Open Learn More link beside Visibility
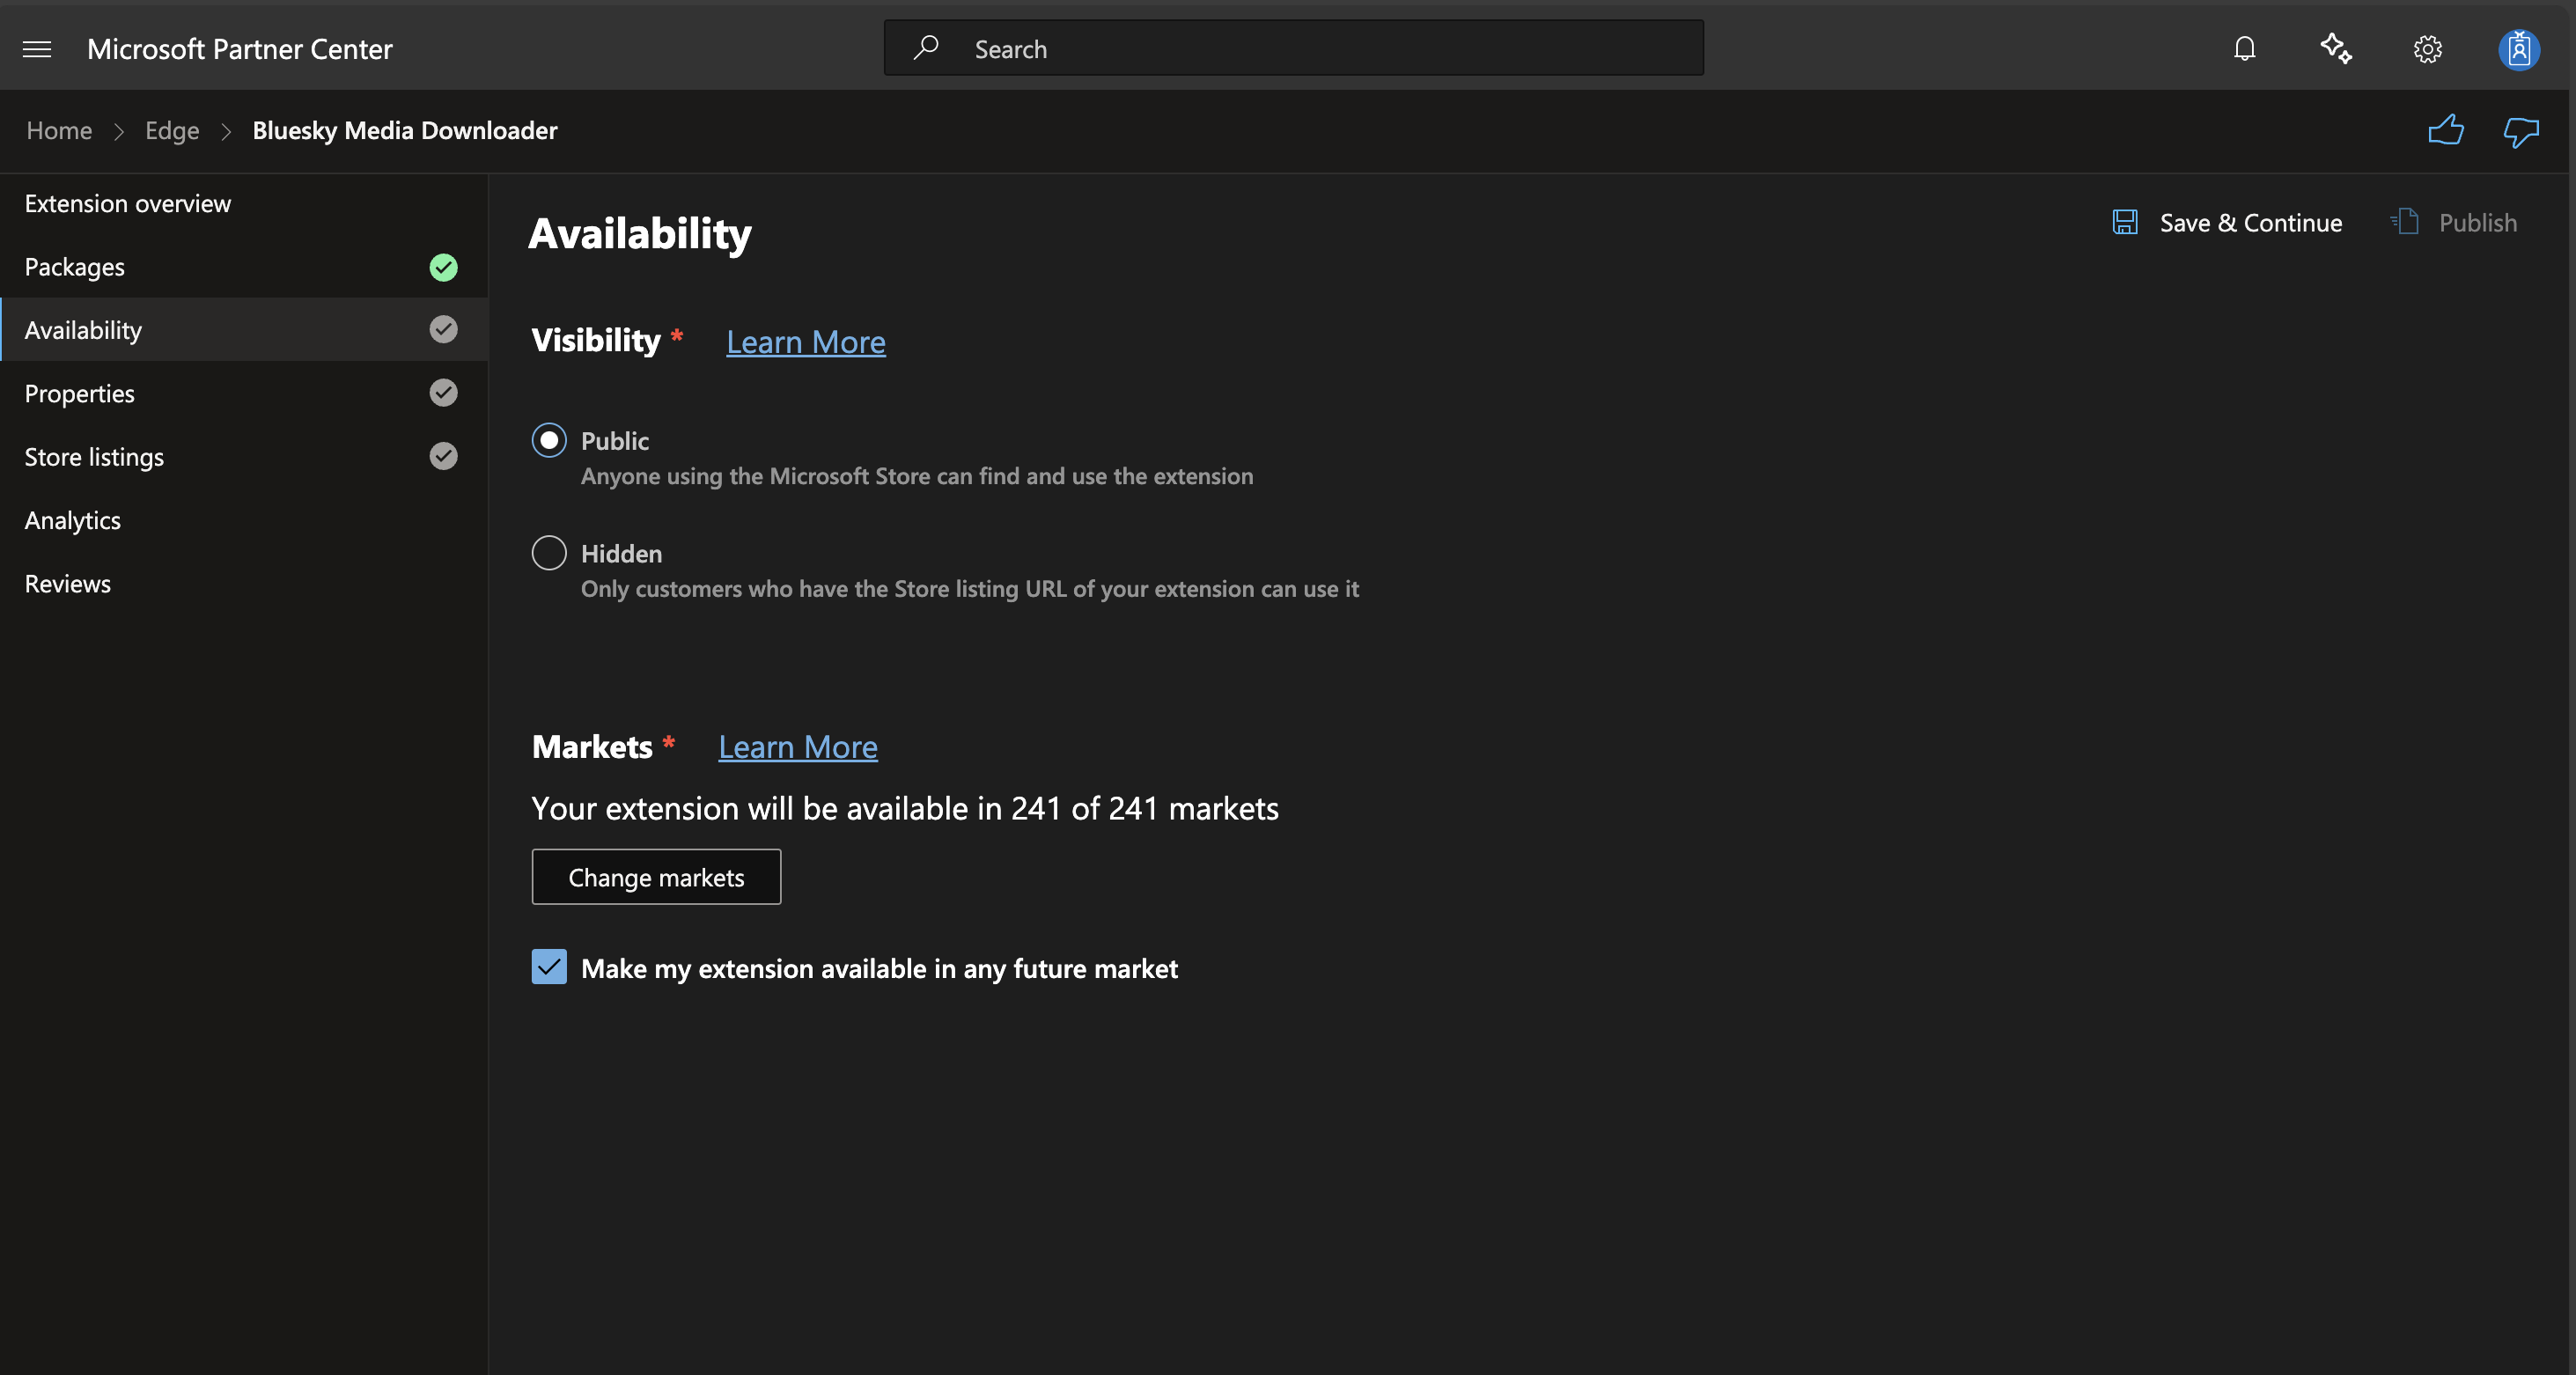The image size is (2576, 1375). pos(806,341)
